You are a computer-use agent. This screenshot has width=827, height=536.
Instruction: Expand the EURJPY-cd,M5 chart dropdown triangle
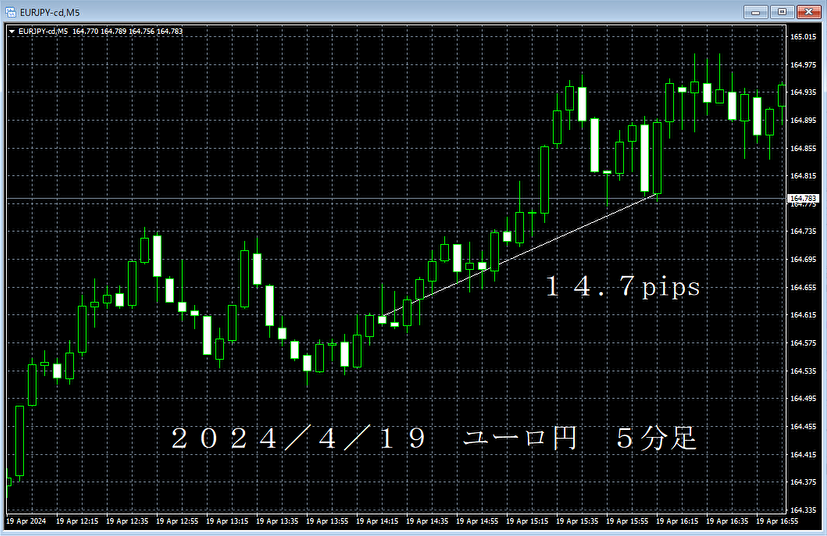pyautogui.click(x=12, y=32)
